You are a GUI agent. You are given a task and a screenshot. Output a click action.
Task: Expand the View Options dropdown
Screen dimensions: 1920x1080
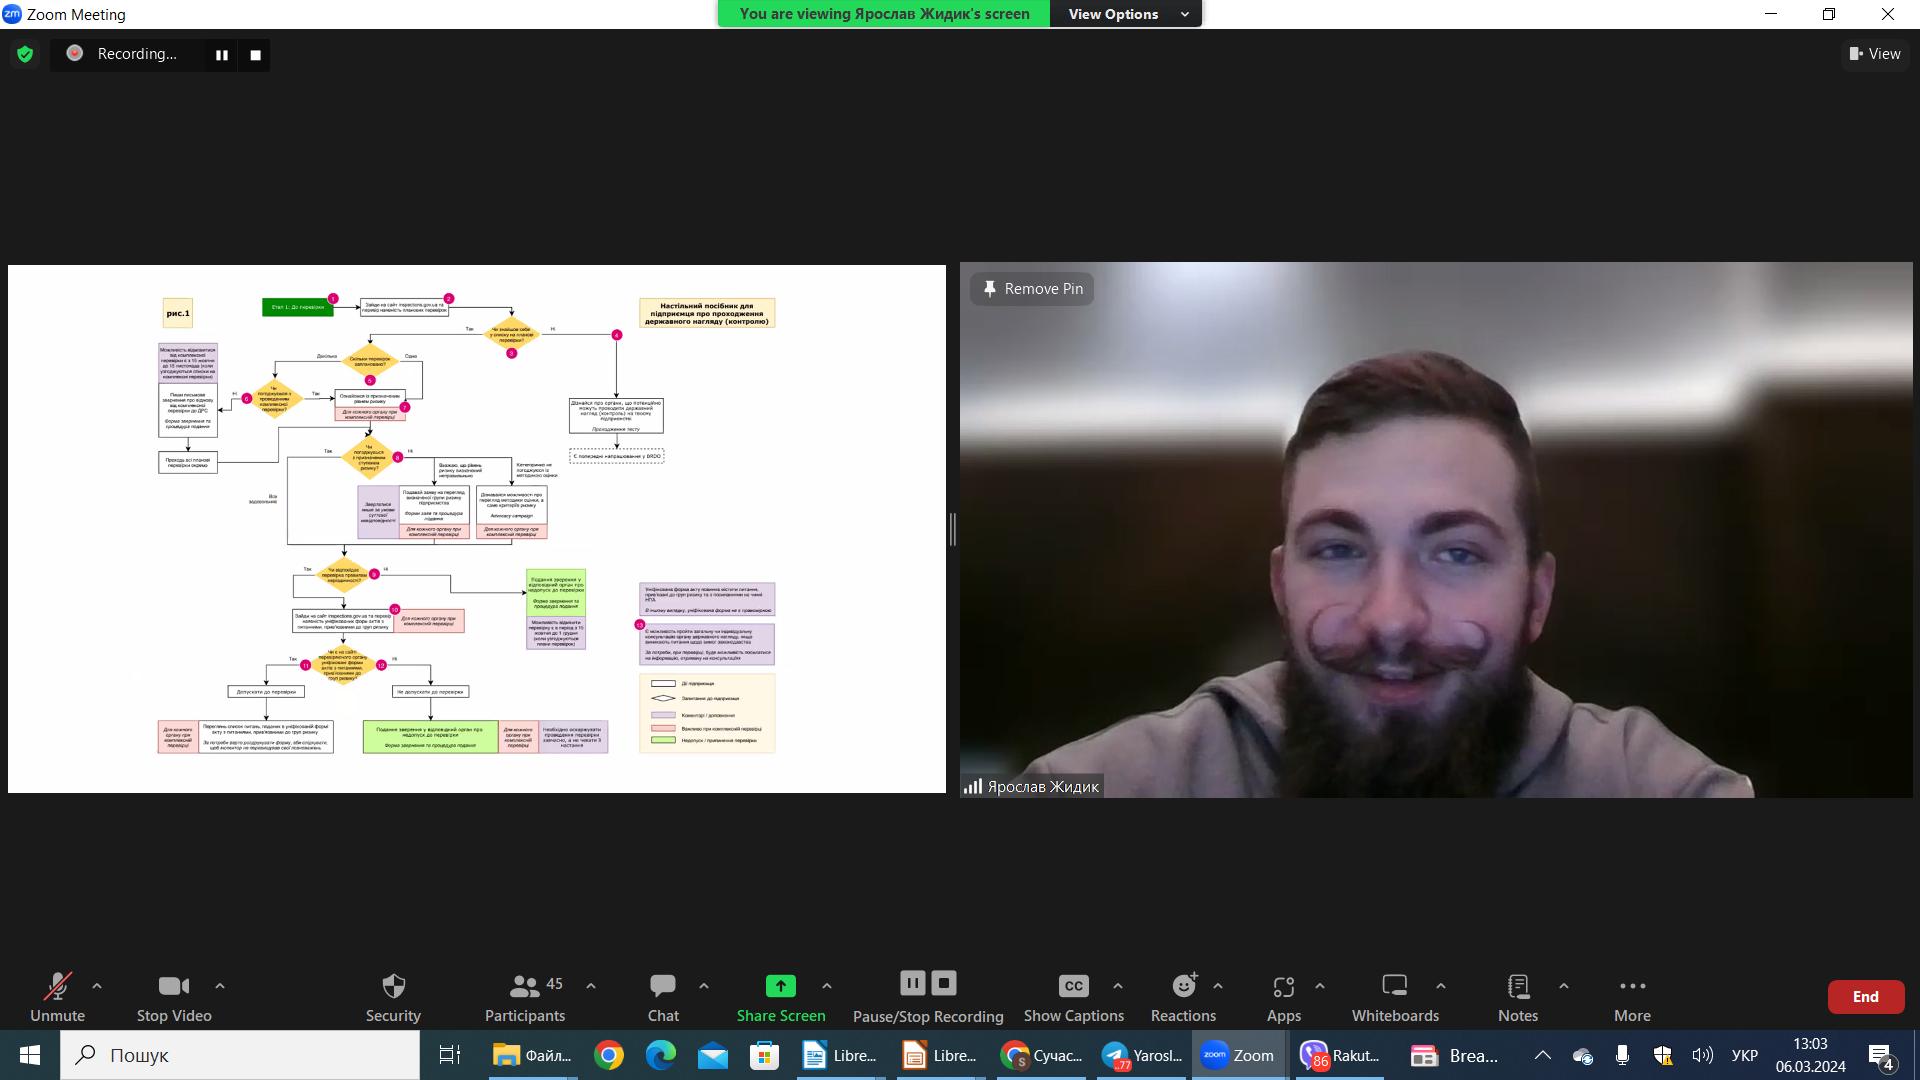coord(1127,14)
